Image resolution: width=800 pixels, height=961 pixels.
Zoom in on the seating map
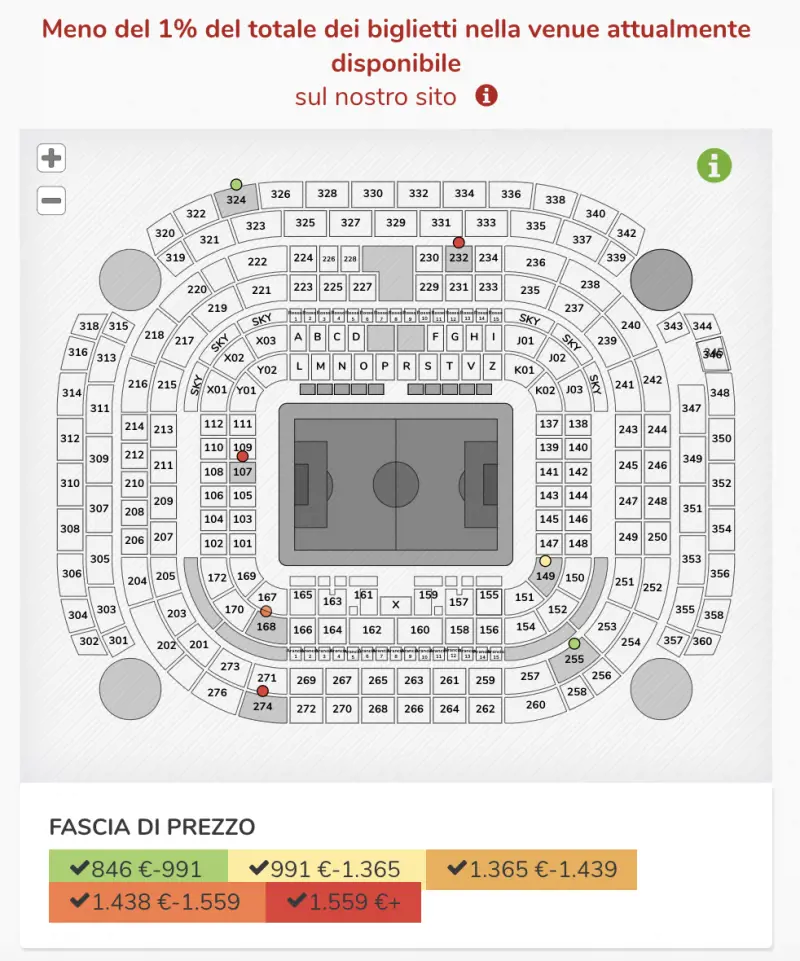[51, 158]
